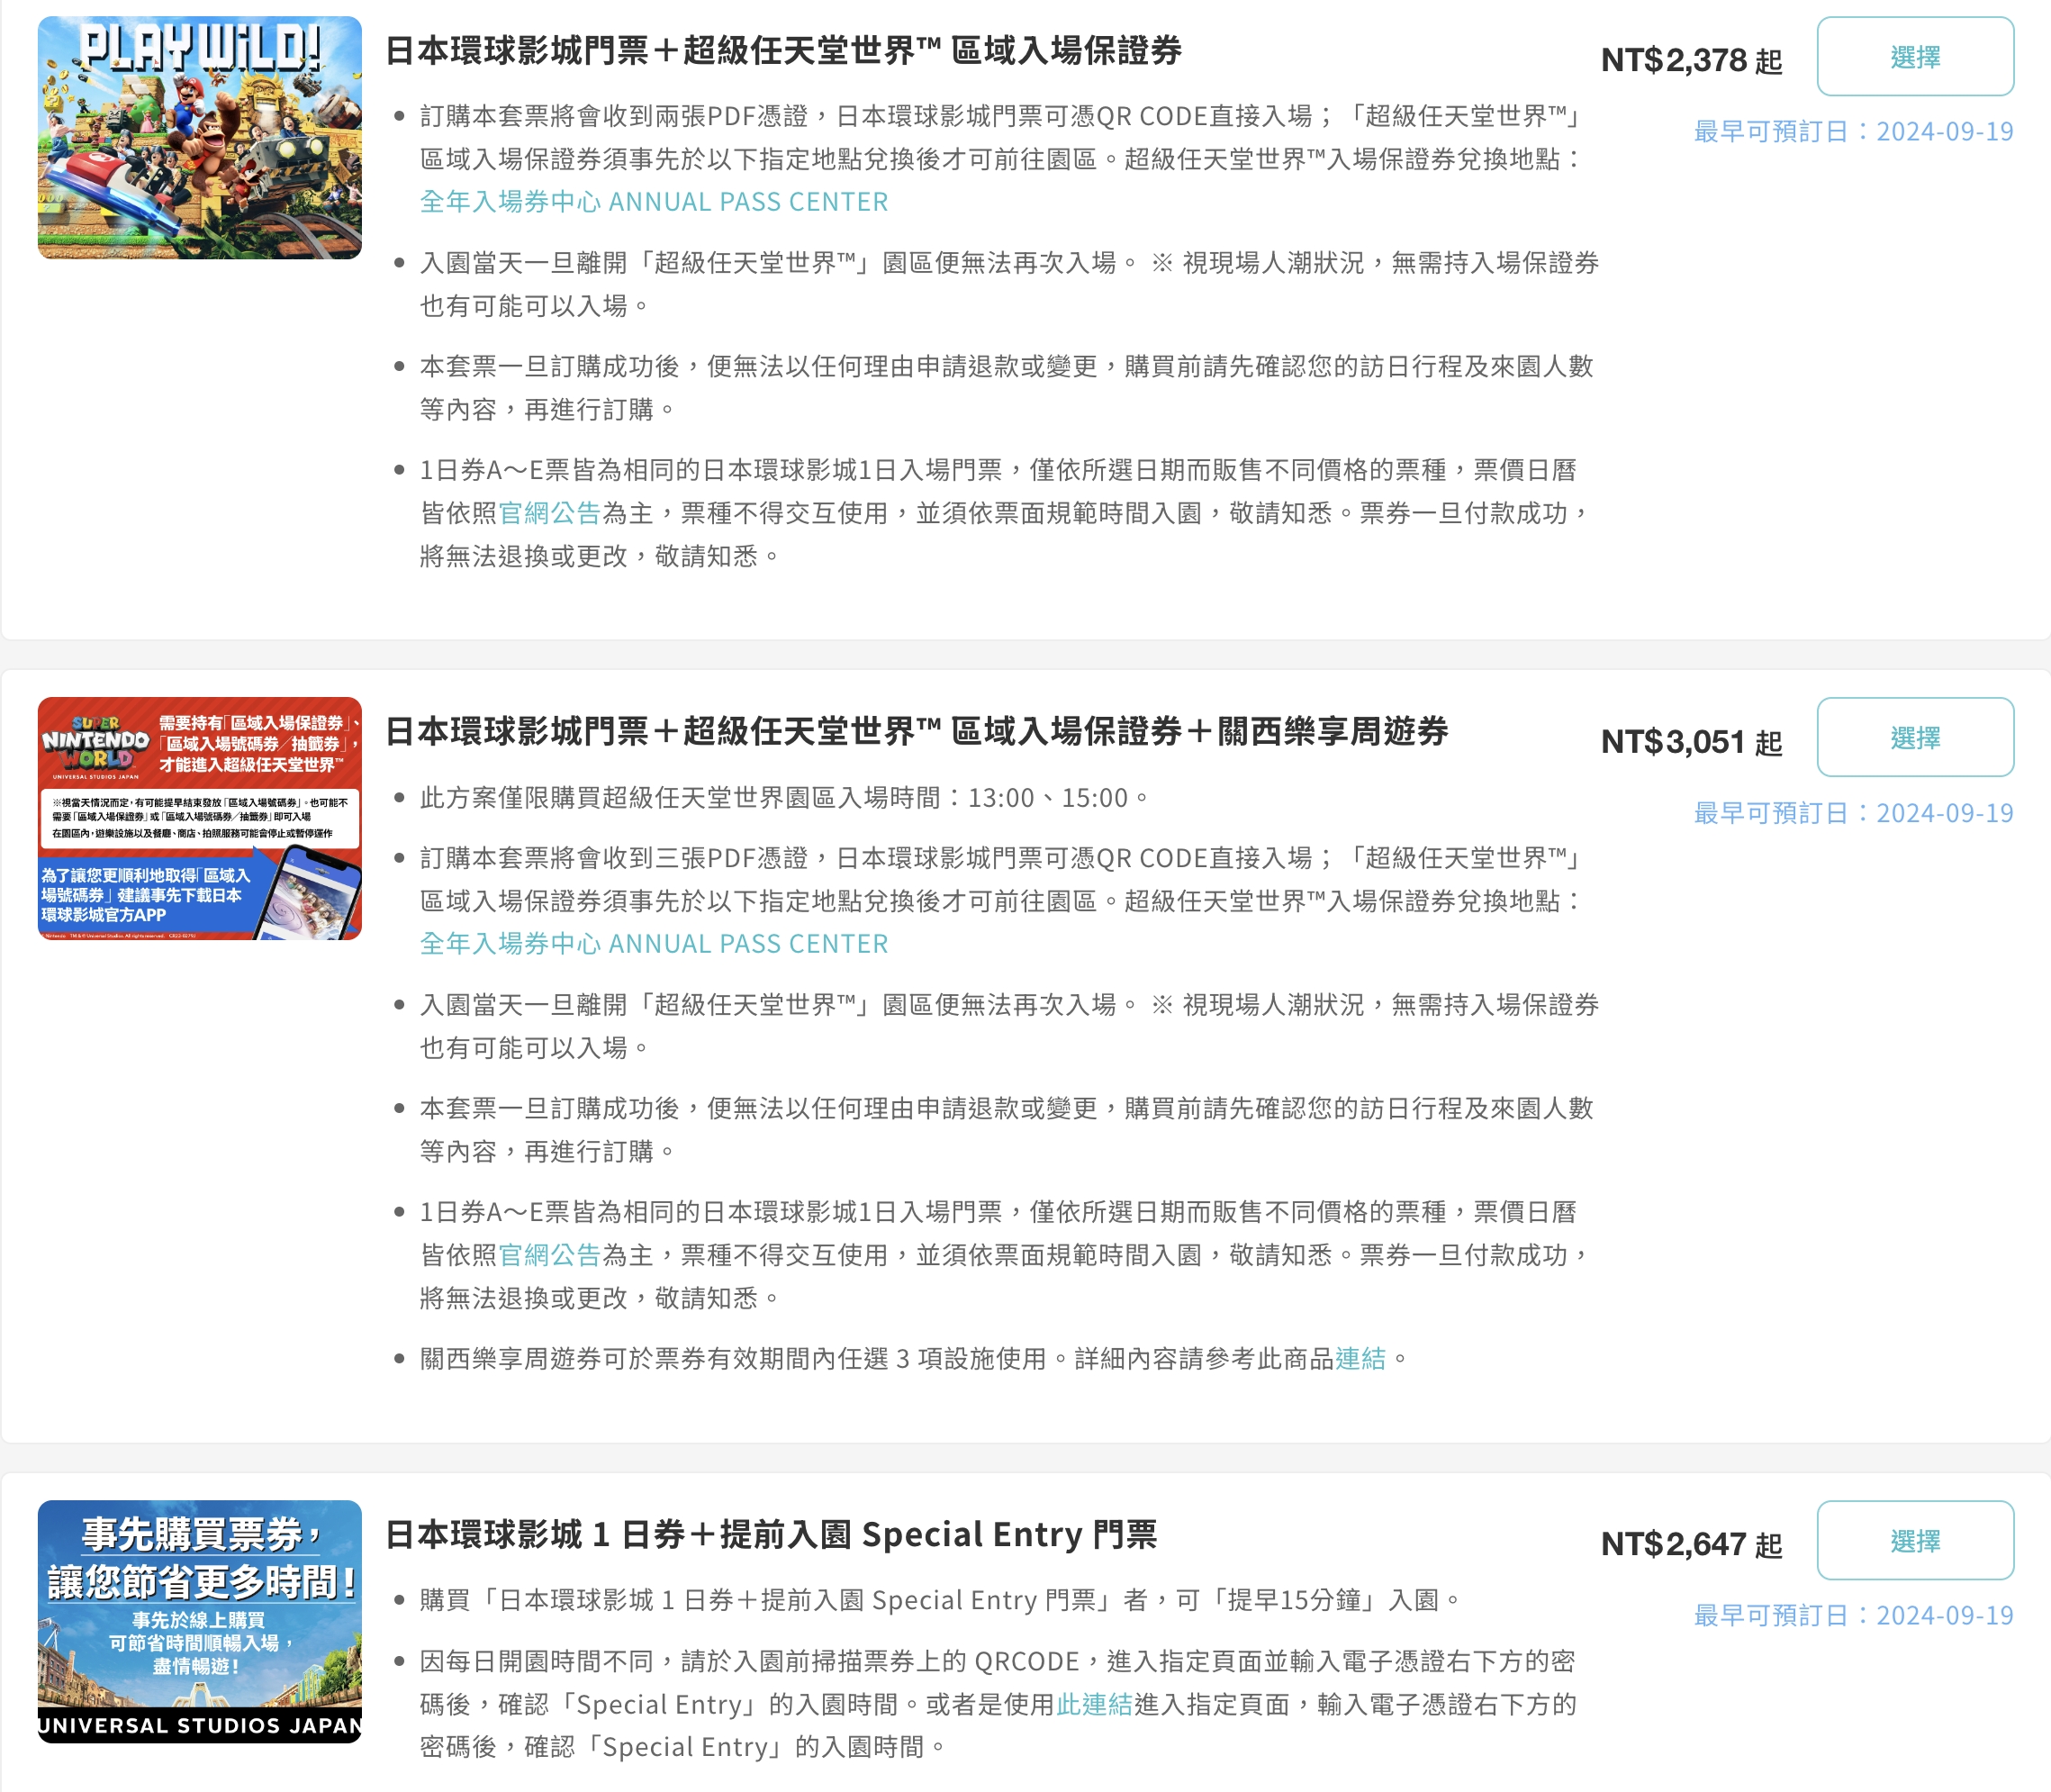Open the 事先購買票券 Universal Studios Japan thumbnail
The image size is (2051, 1792).
[x=200, y=1622]
